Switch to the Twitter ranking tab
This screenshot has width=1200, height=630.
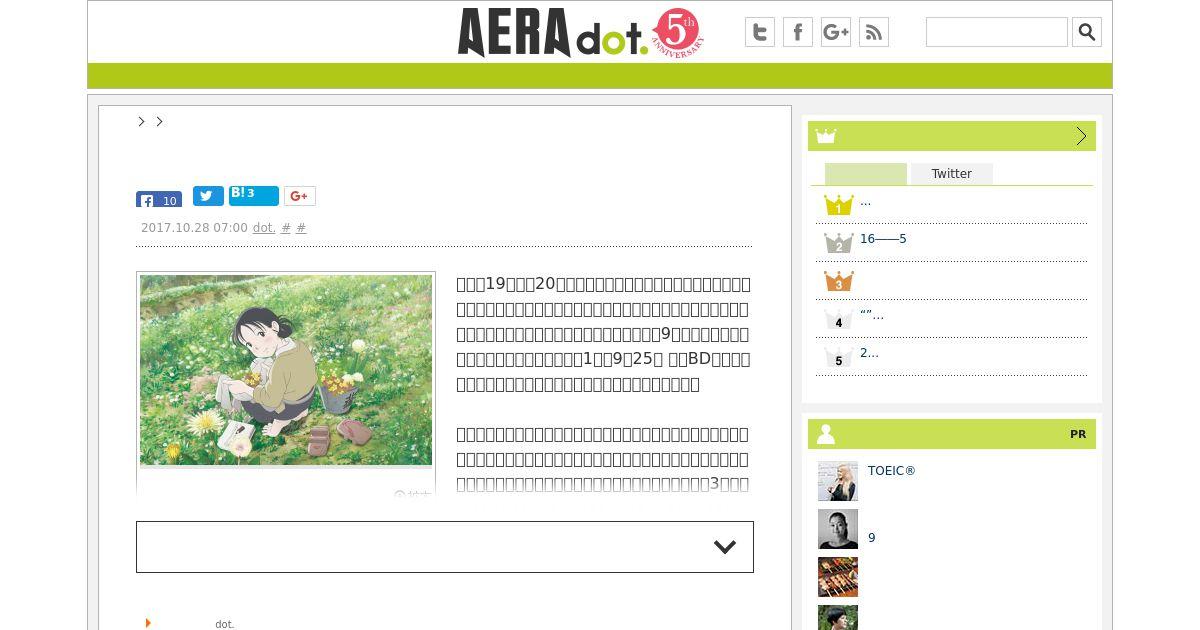(952, 174)
